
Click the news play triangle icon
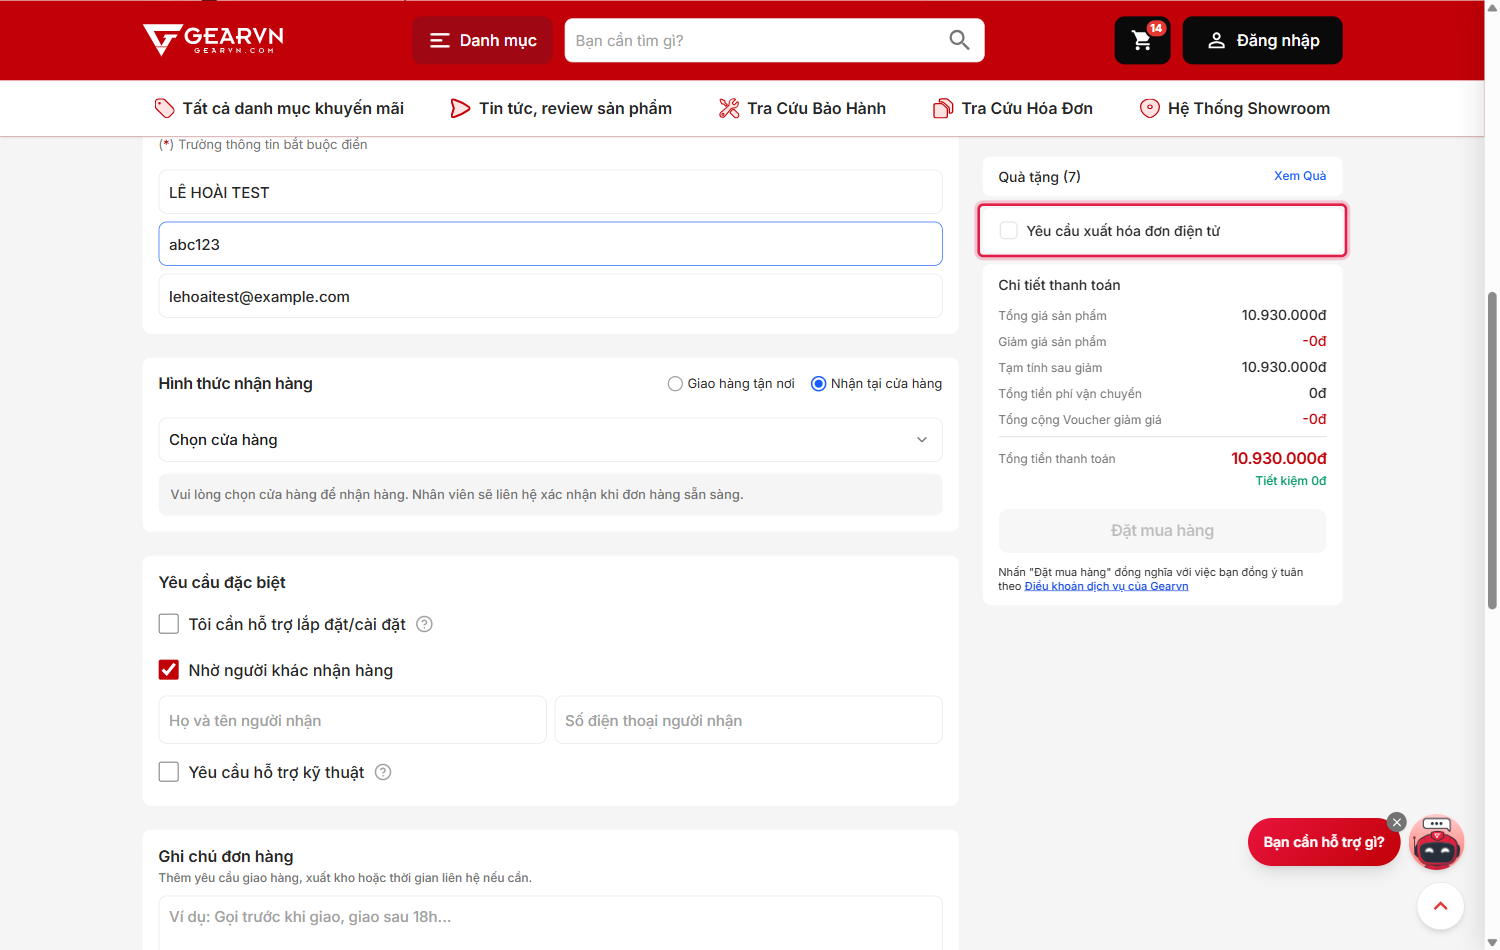[x=460, y=108]
